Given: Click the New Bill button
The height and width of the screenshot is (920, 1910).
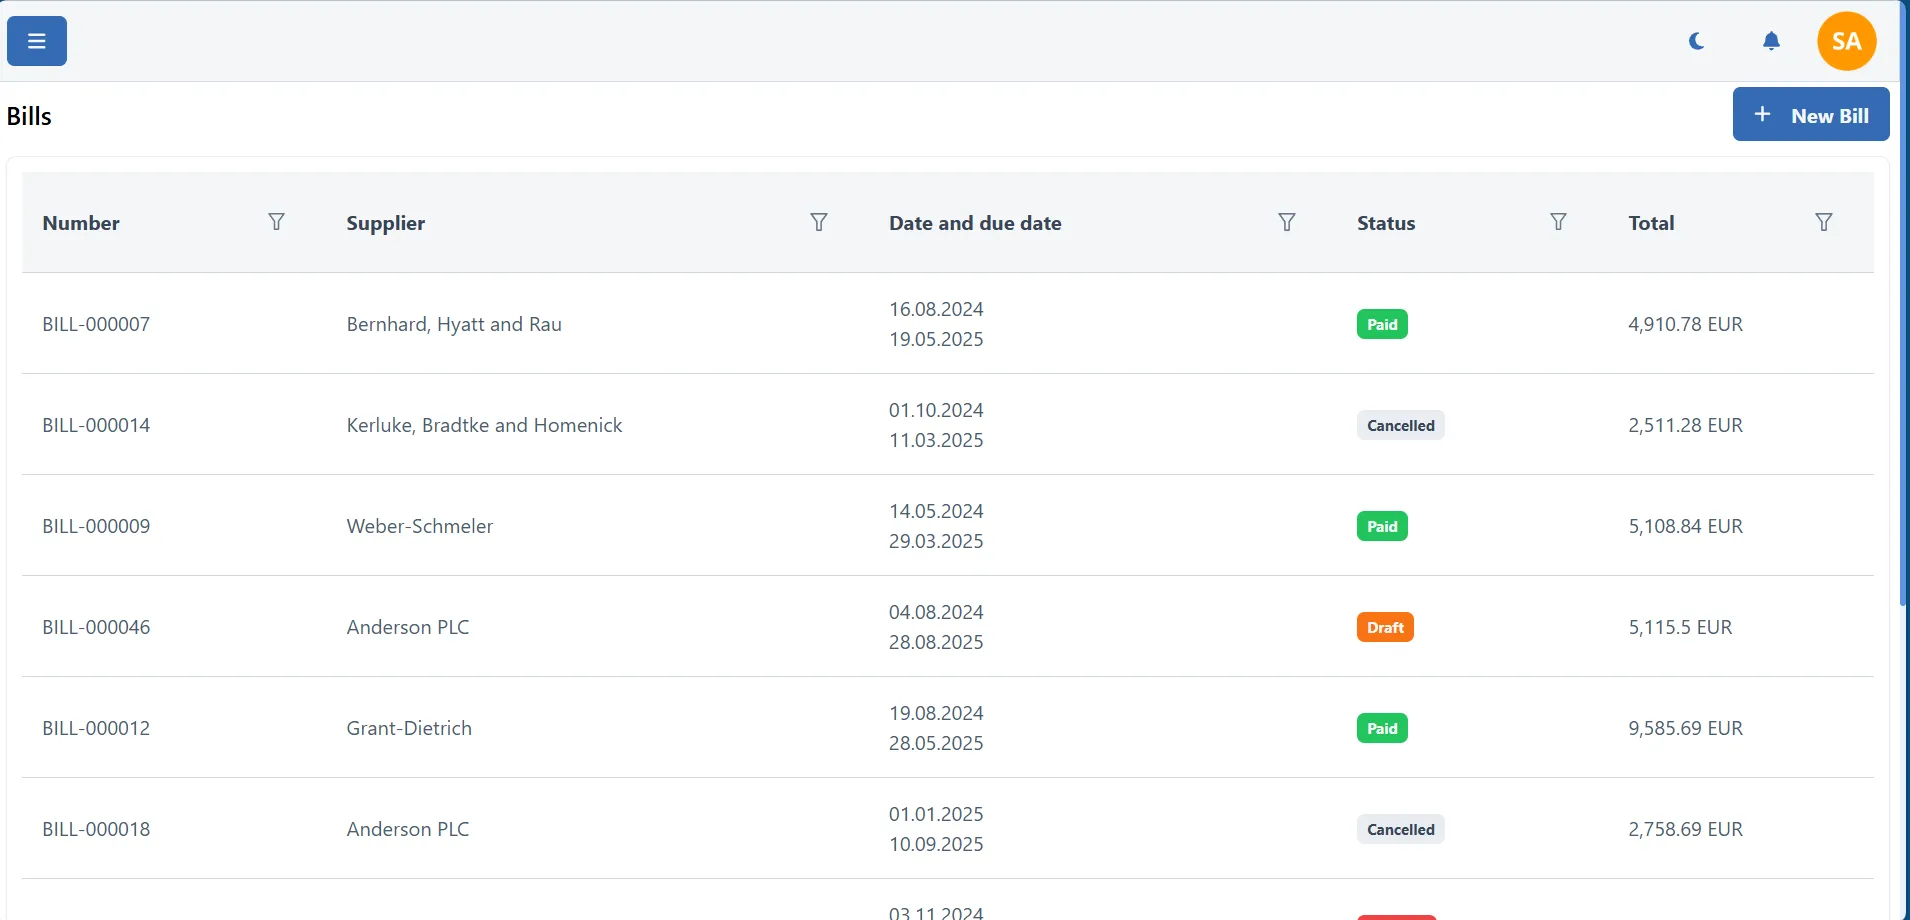Looking at the screenshot, I should pyautogui.click(x=1810, y=115).
